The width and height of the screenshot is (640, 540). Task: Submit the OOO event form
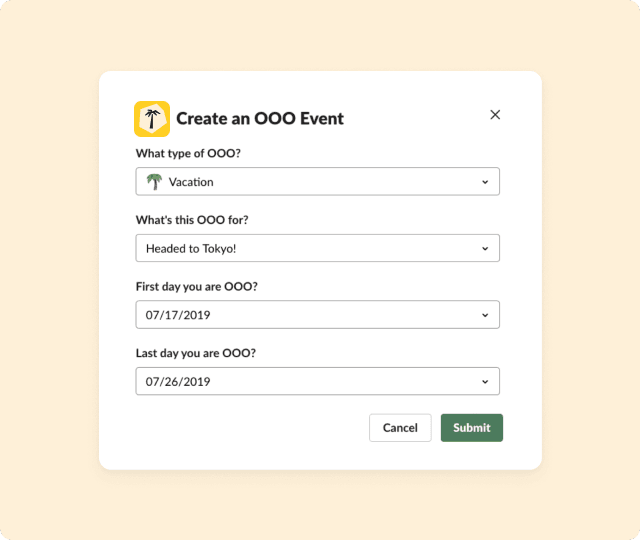point(472,428)
